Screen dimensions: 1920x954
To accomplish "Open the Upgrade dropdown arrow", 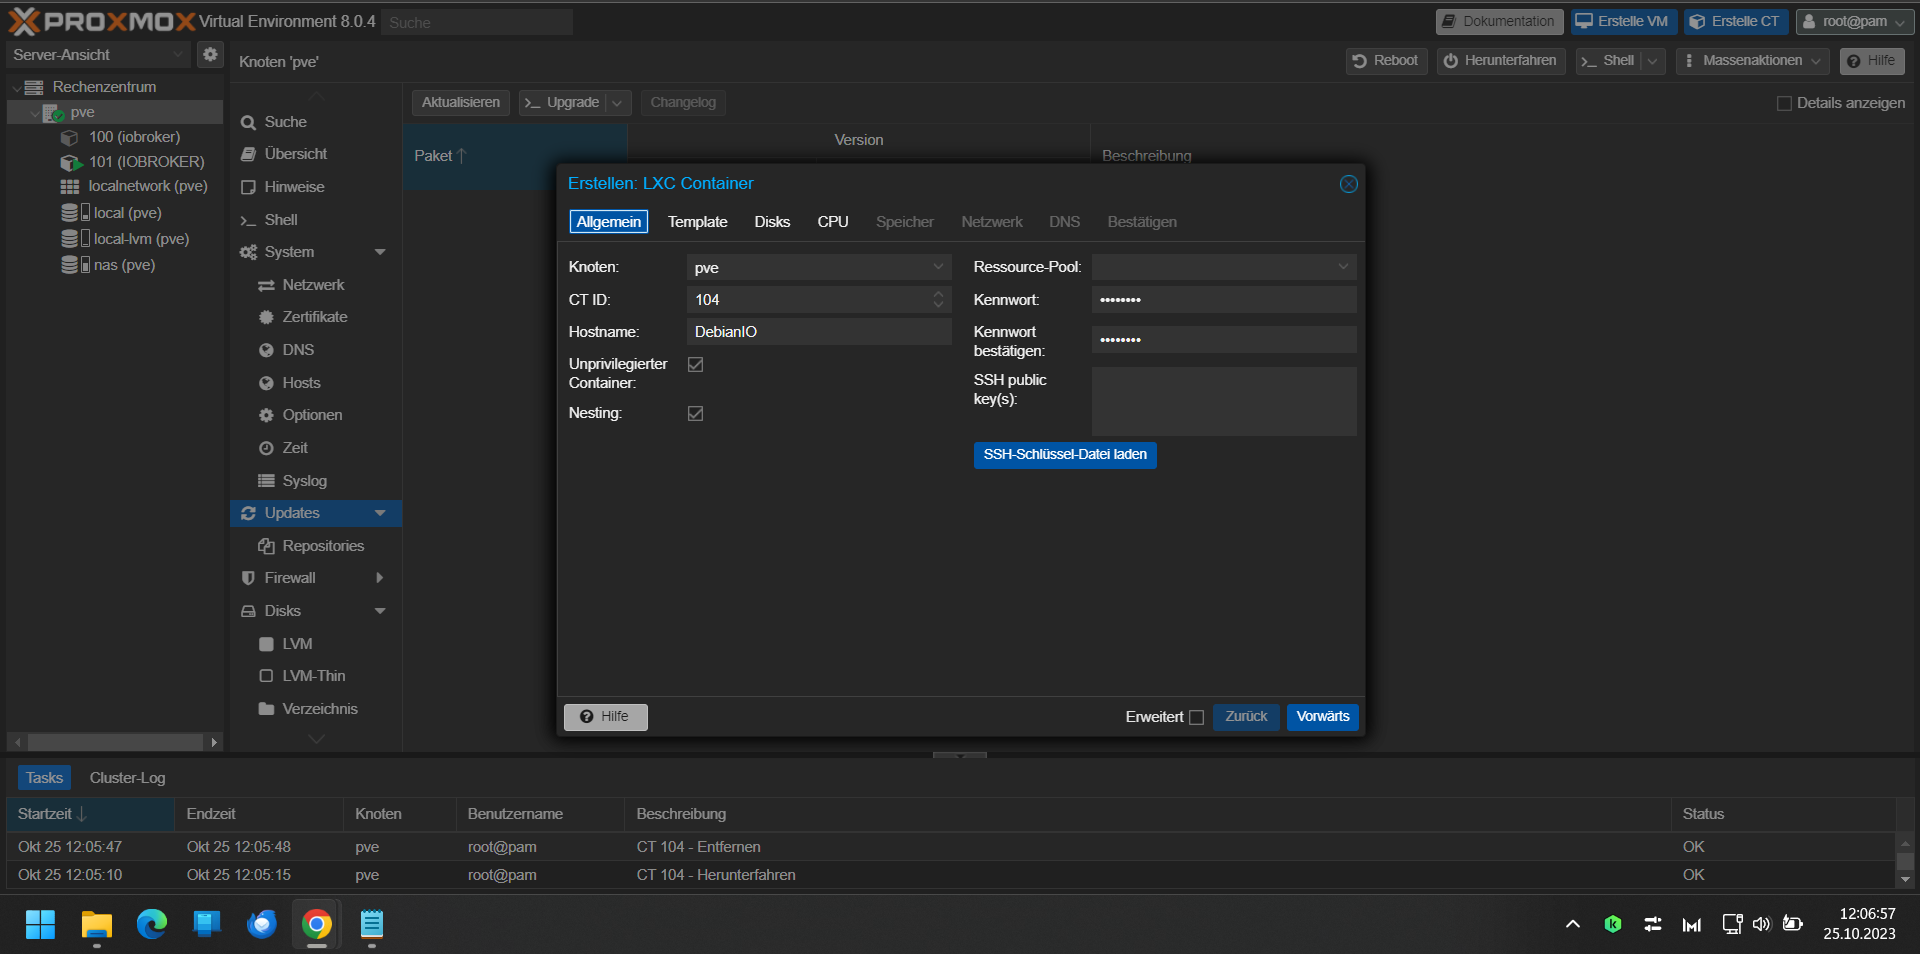I will [618, 103].
